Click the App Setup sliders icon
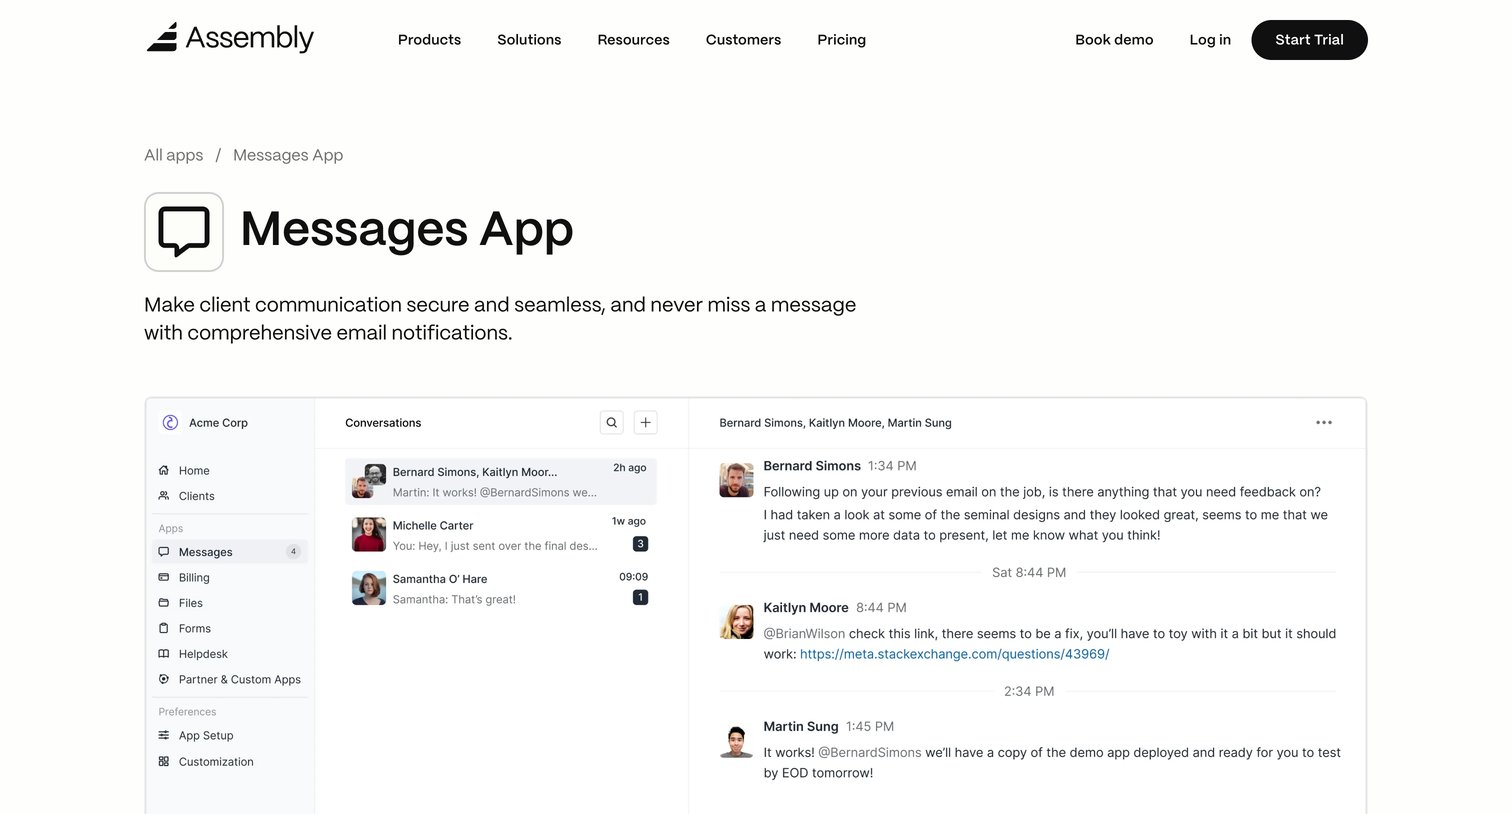Viewport: 1512px width, 814px height. point(164,735)
